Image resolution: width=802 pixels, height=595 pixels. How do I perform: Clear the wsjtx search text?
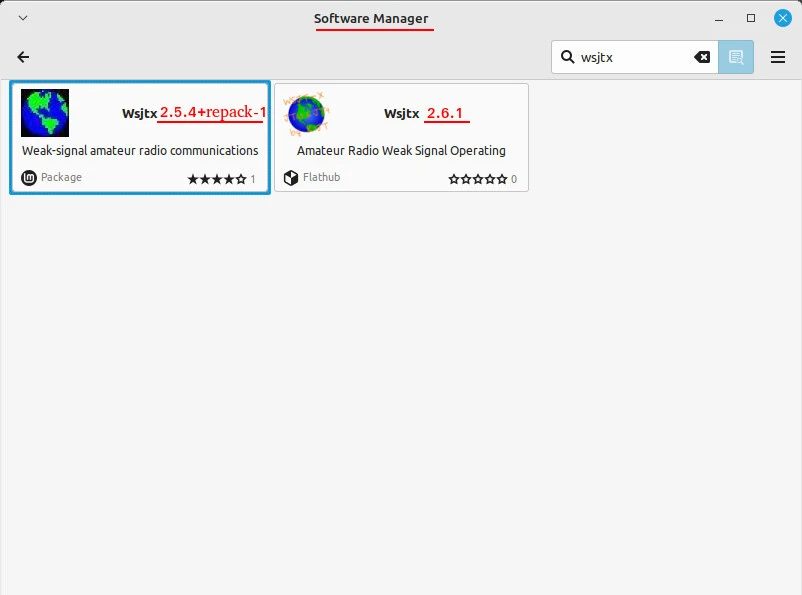tap(702, 58)
